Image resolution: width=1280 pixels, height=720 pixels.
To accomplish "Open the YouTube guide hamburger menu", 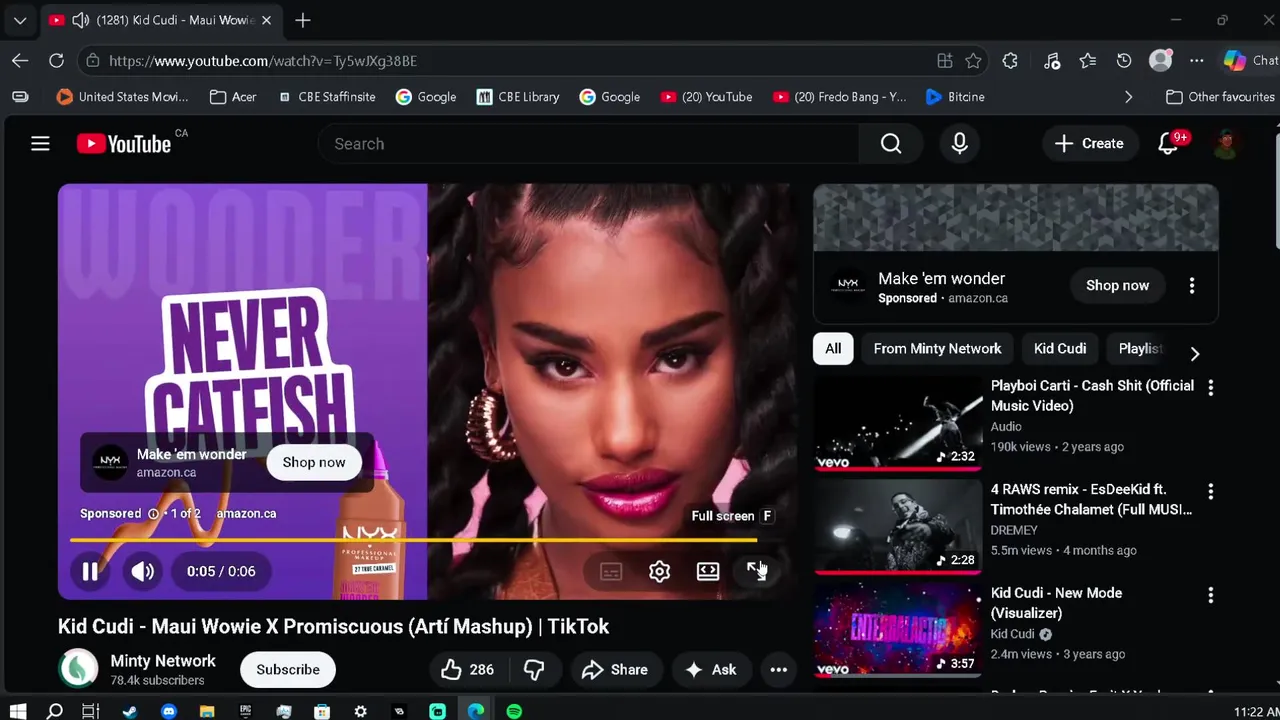I will 40,144.
